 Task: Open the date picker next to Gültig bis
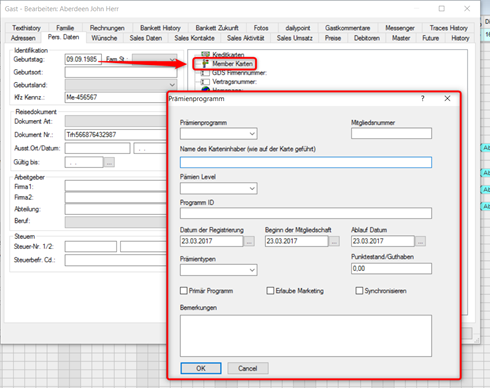pyautogui.click(x=109, y=162)
